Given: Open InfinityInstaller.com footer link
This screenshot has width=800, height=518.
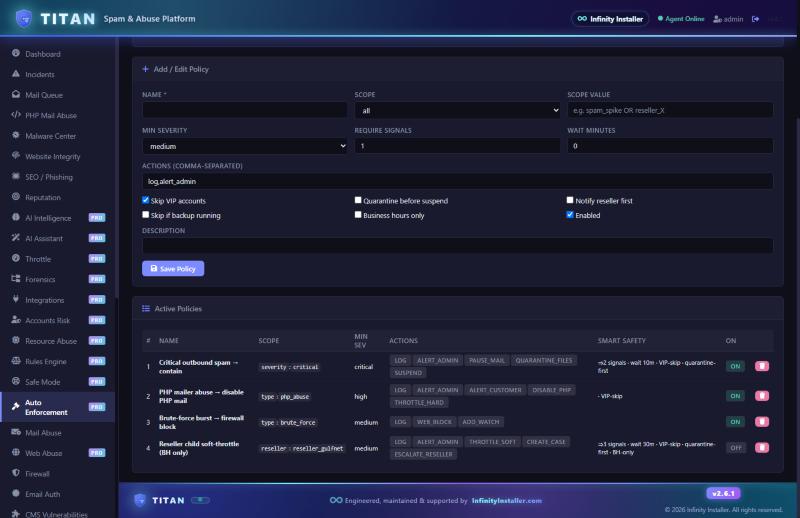Looking at the screenshot, I should click(x=507, y=501).
